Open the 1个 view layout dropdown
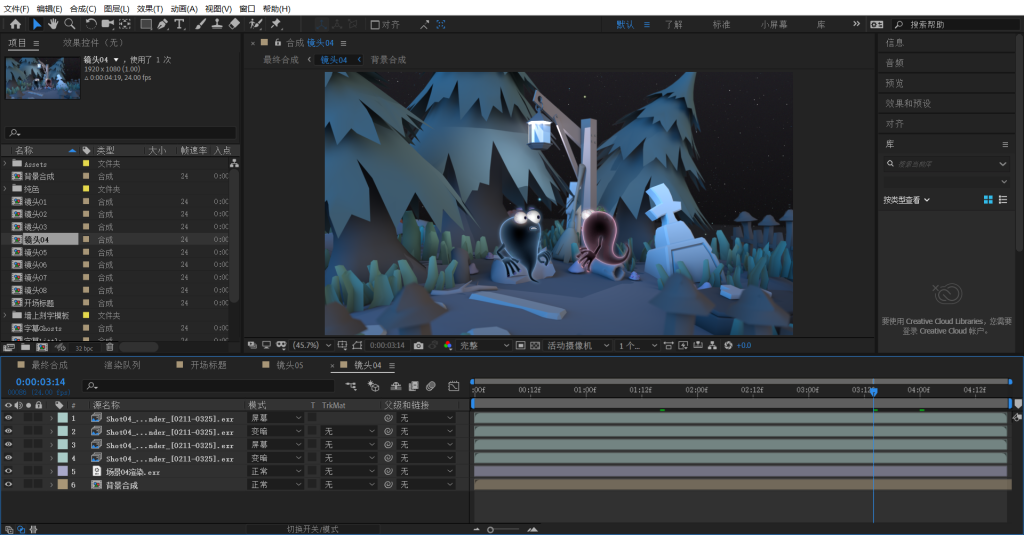This screenshot has height=535, width=1024. (x=637, y=346)
